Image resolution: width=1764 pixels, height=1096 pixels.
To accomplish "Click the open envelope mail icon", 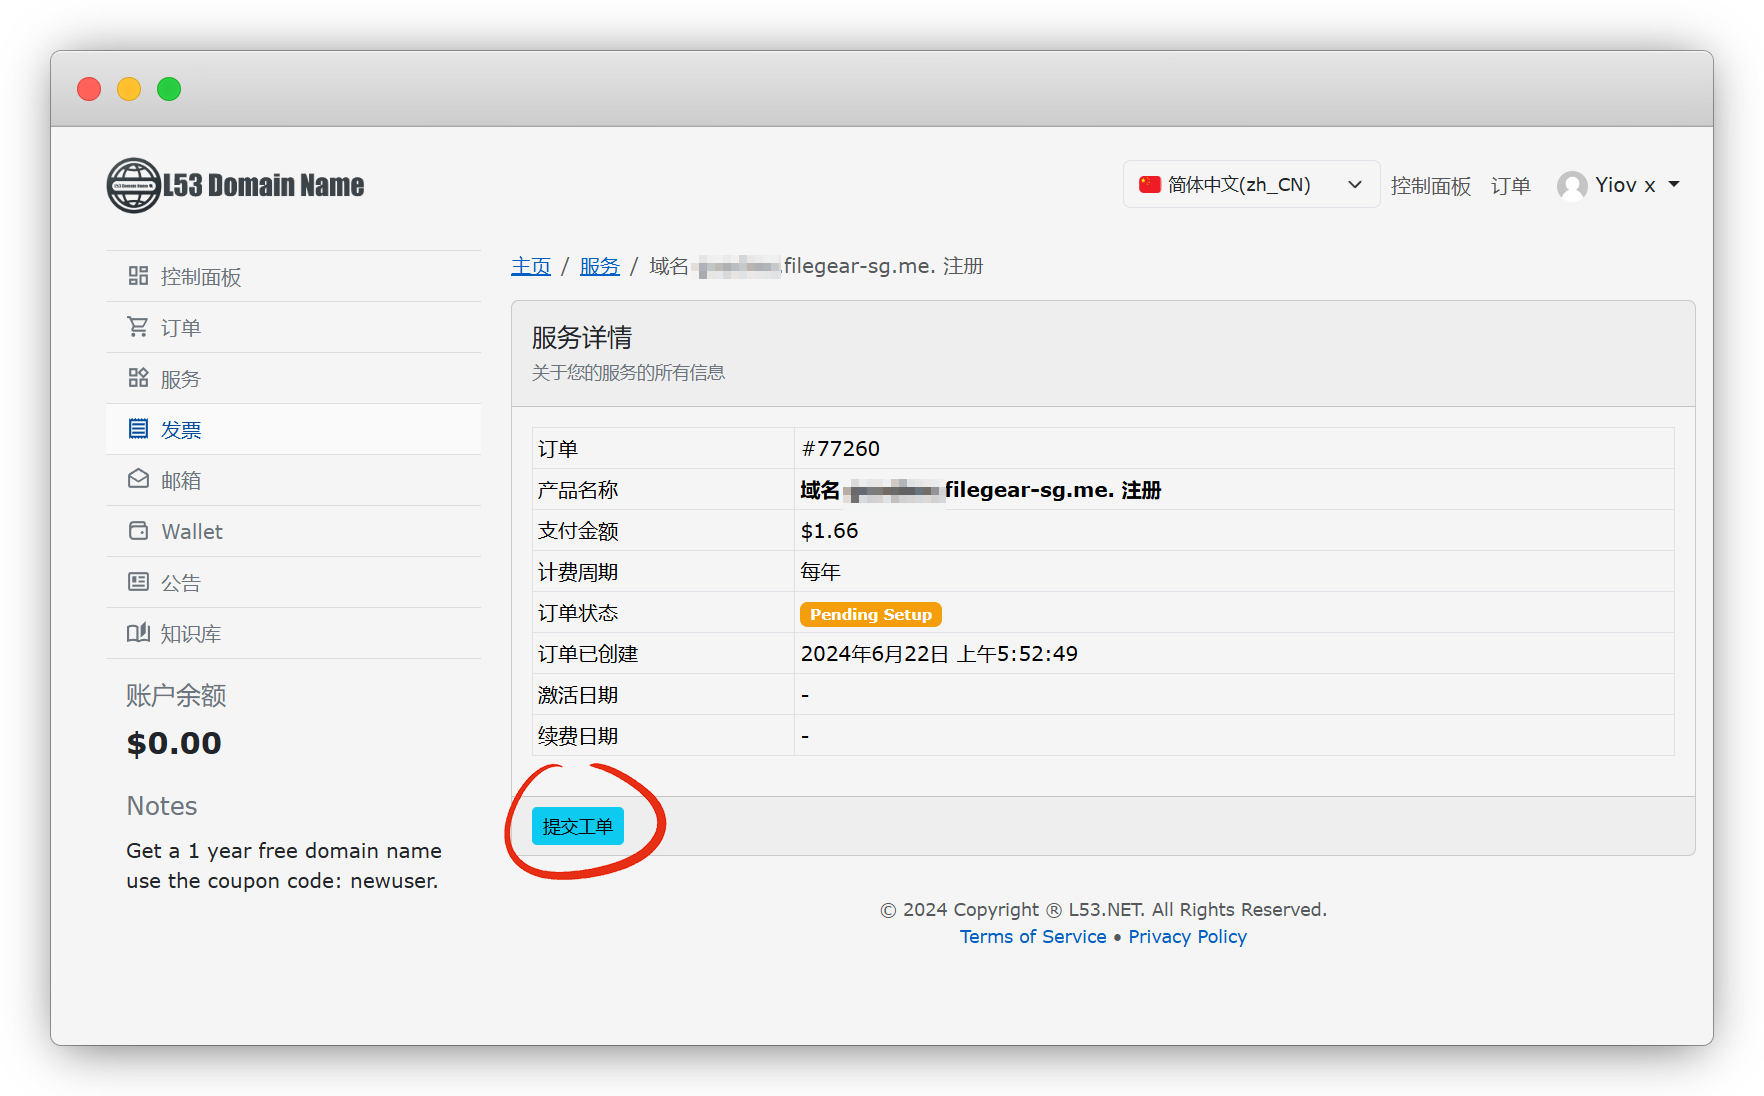I will tap(138, 480).
